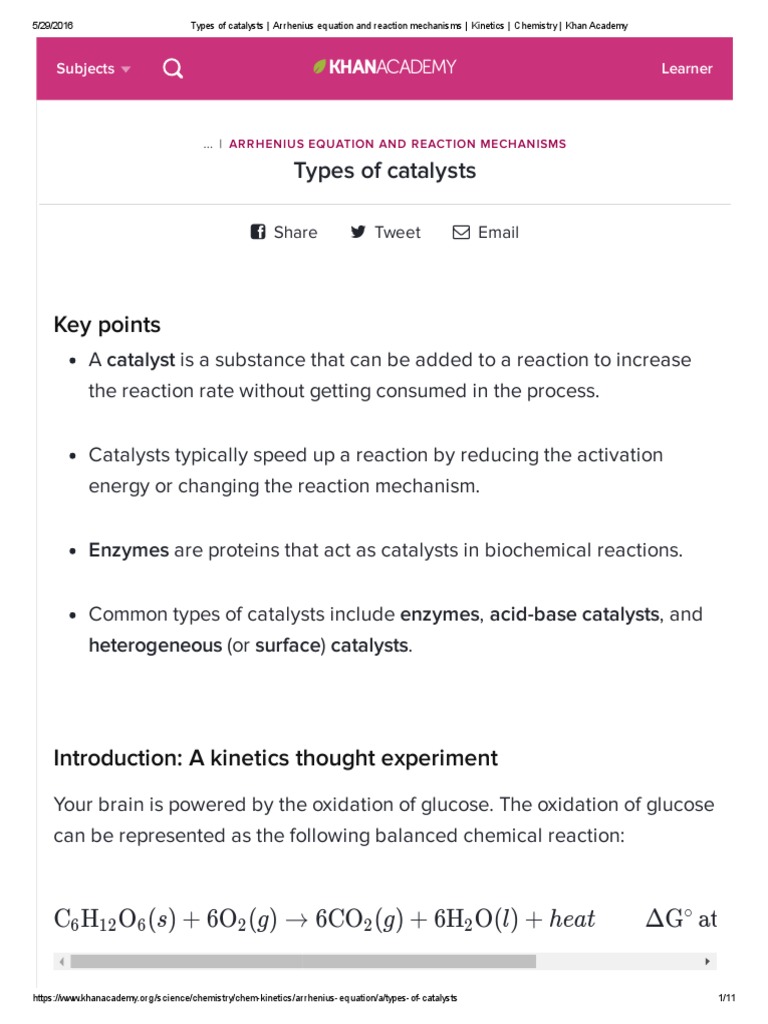Screen dimensions: 768x1024
Task: Open Arrhenius Equation and Reaction Mechanisms link
Action: coord(397,144)
